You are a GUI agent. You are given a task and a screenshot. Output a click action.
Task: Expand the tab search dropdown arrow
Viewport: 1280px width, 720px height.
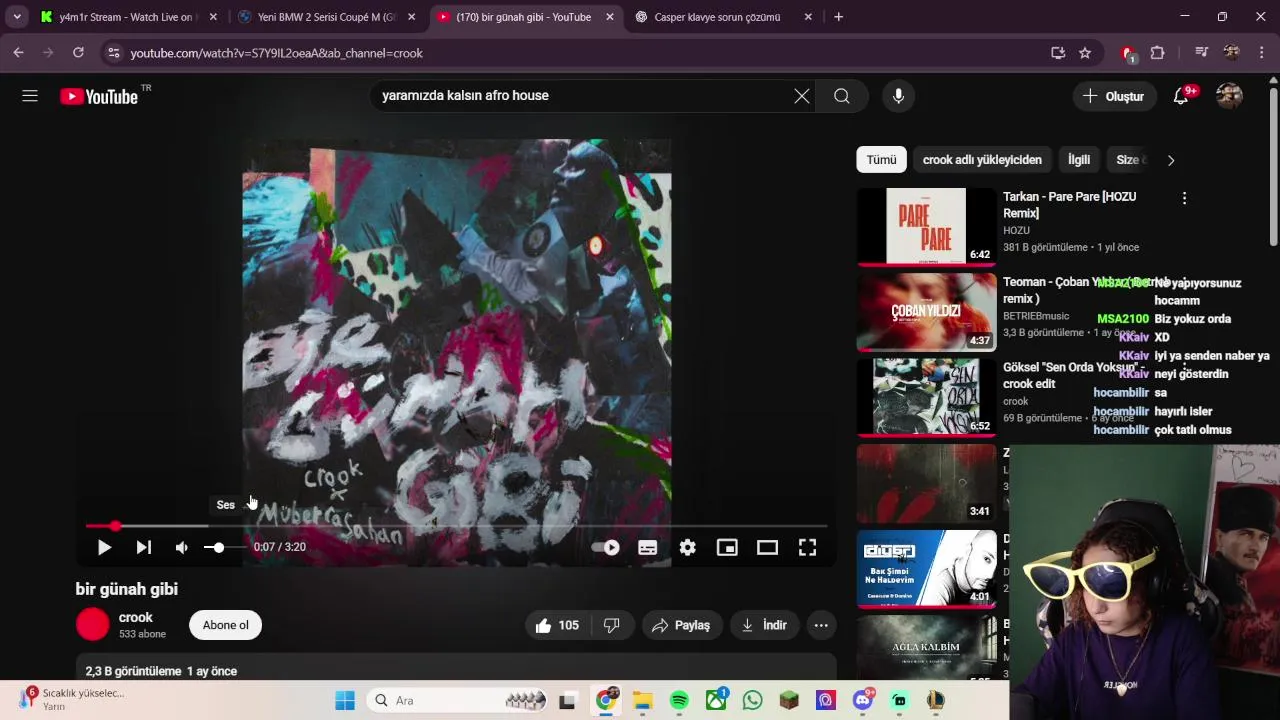[16, 17]
